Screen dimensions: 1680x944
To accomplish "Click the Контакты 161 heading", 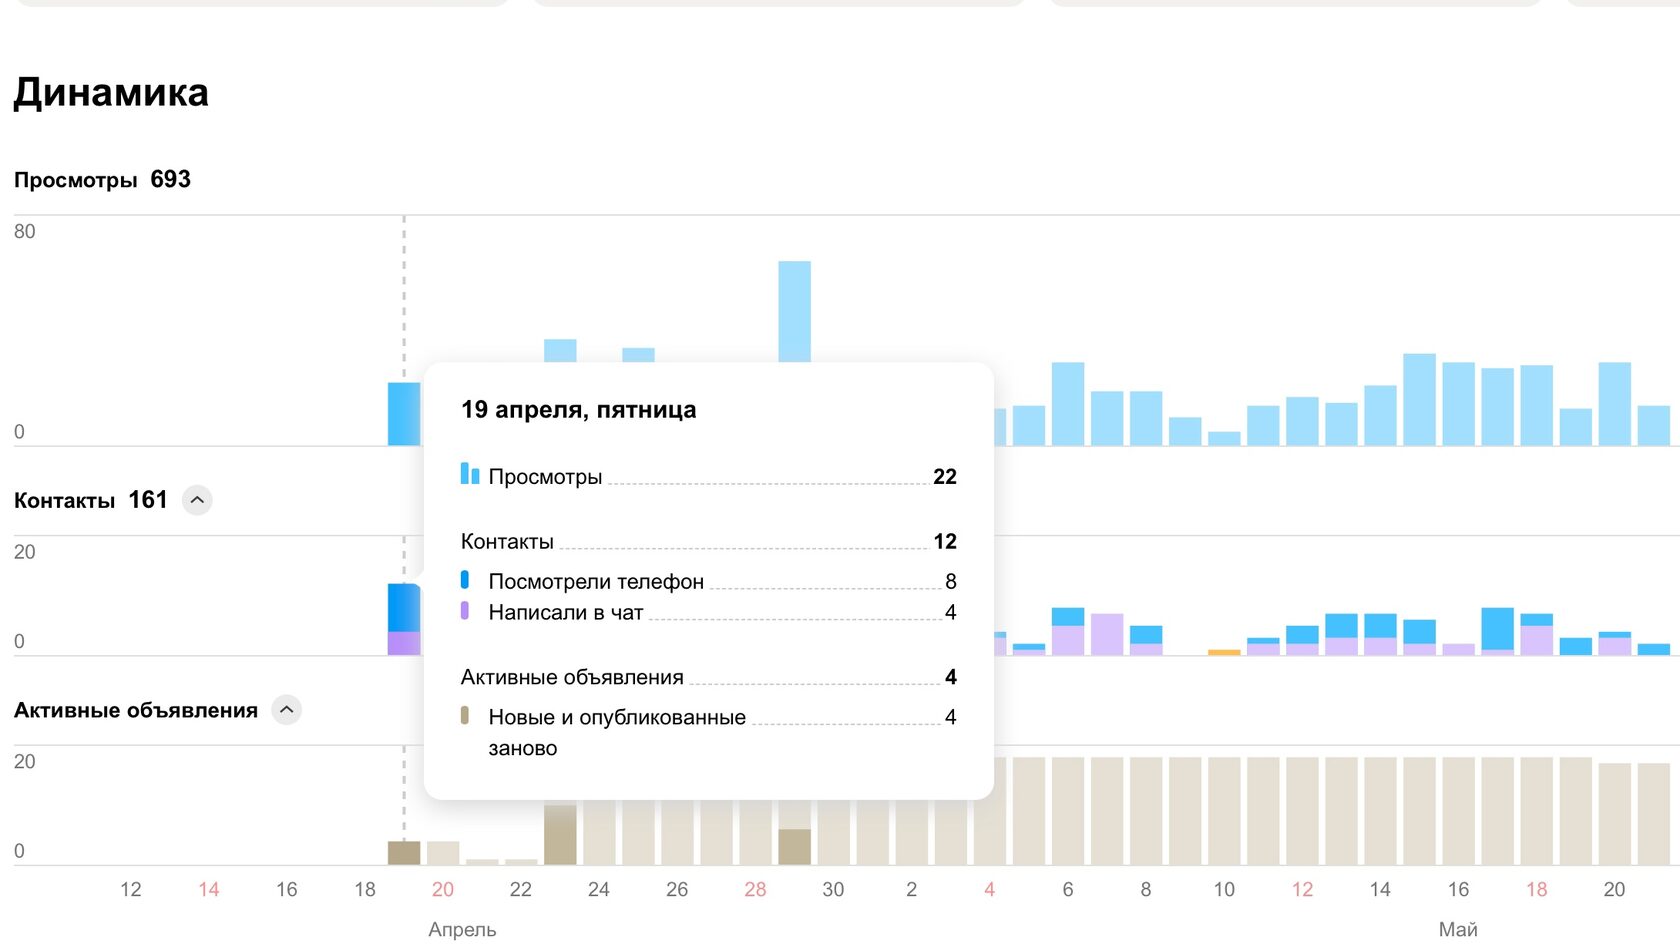I will point(91,500).
